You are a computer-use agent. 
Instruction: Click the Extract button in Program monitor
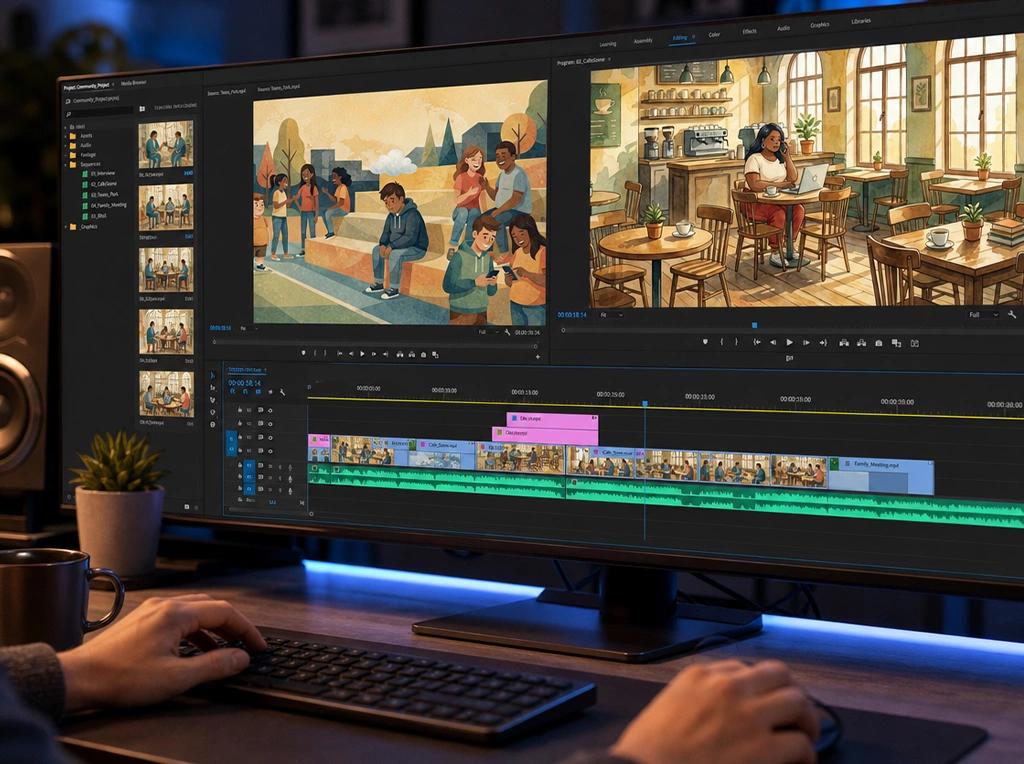[x=861, y=343]
